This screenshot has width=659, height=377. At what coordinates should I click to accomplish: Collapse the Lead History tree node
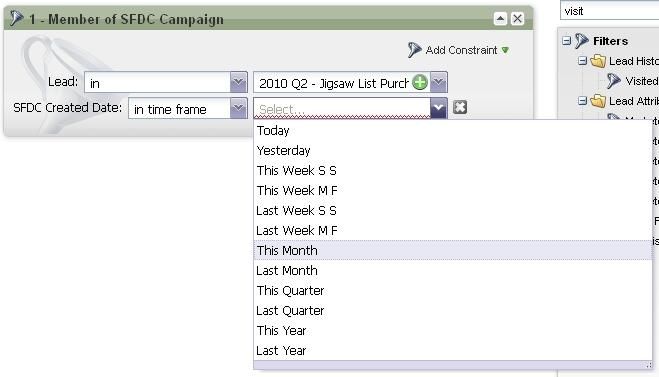[x=582, y=61]
